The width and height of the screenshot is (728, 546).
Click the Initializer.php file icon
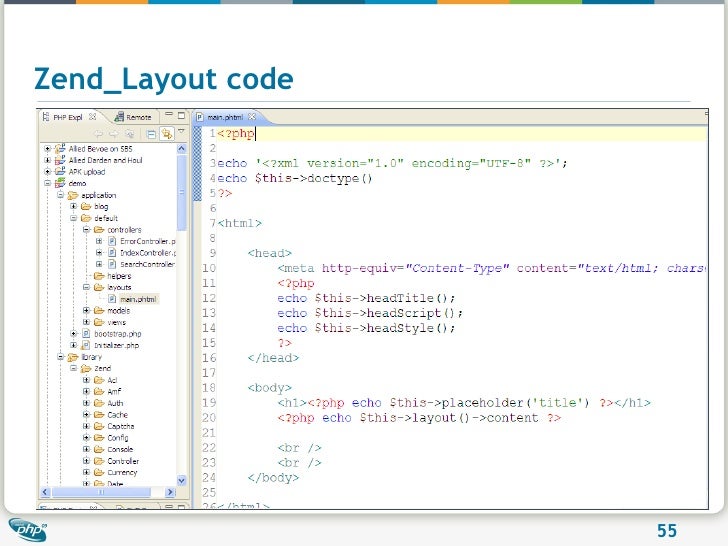(86, 345)
